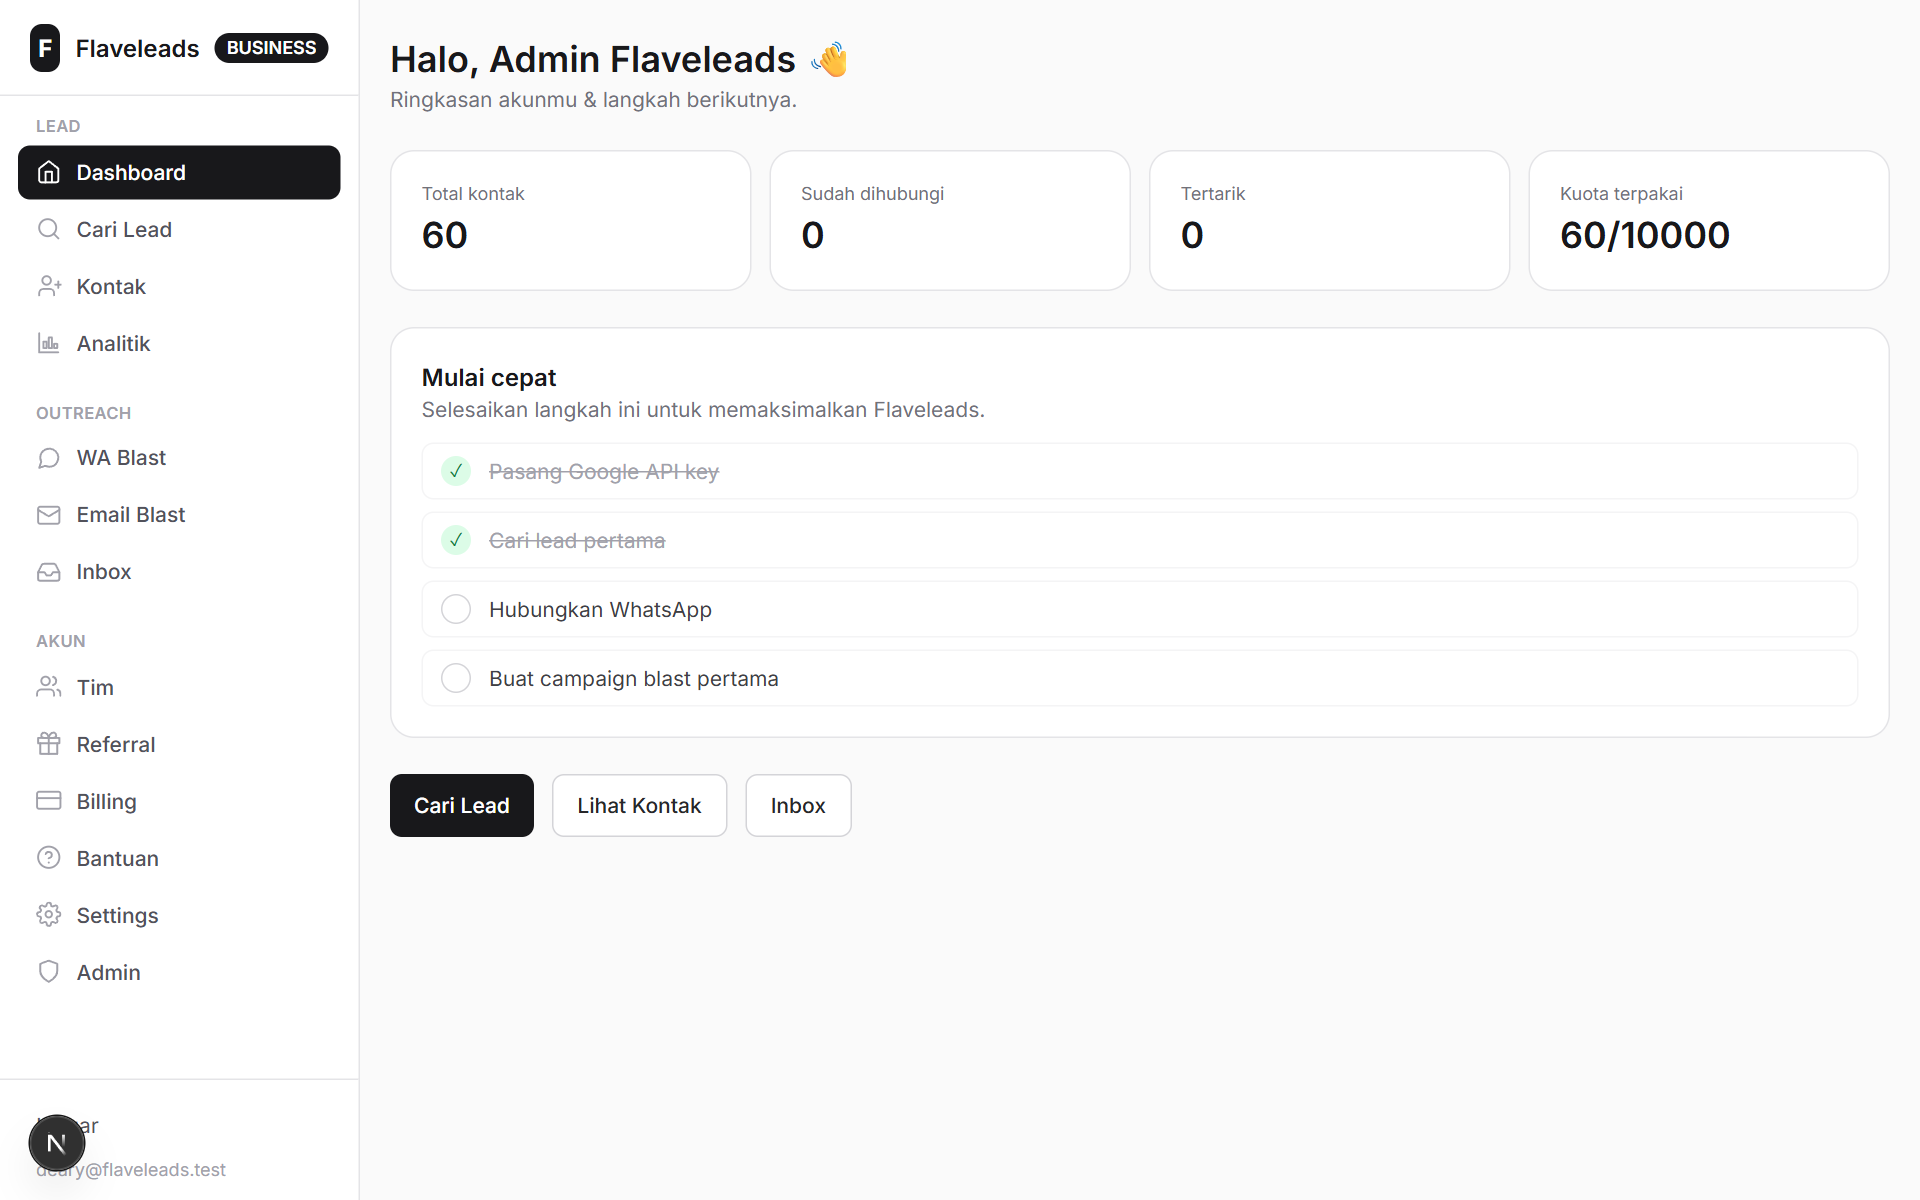The height and width of the screenshot is (1200, 1920).
Task: Click the Admin shield icon
Action: click(x=49, y=972)
